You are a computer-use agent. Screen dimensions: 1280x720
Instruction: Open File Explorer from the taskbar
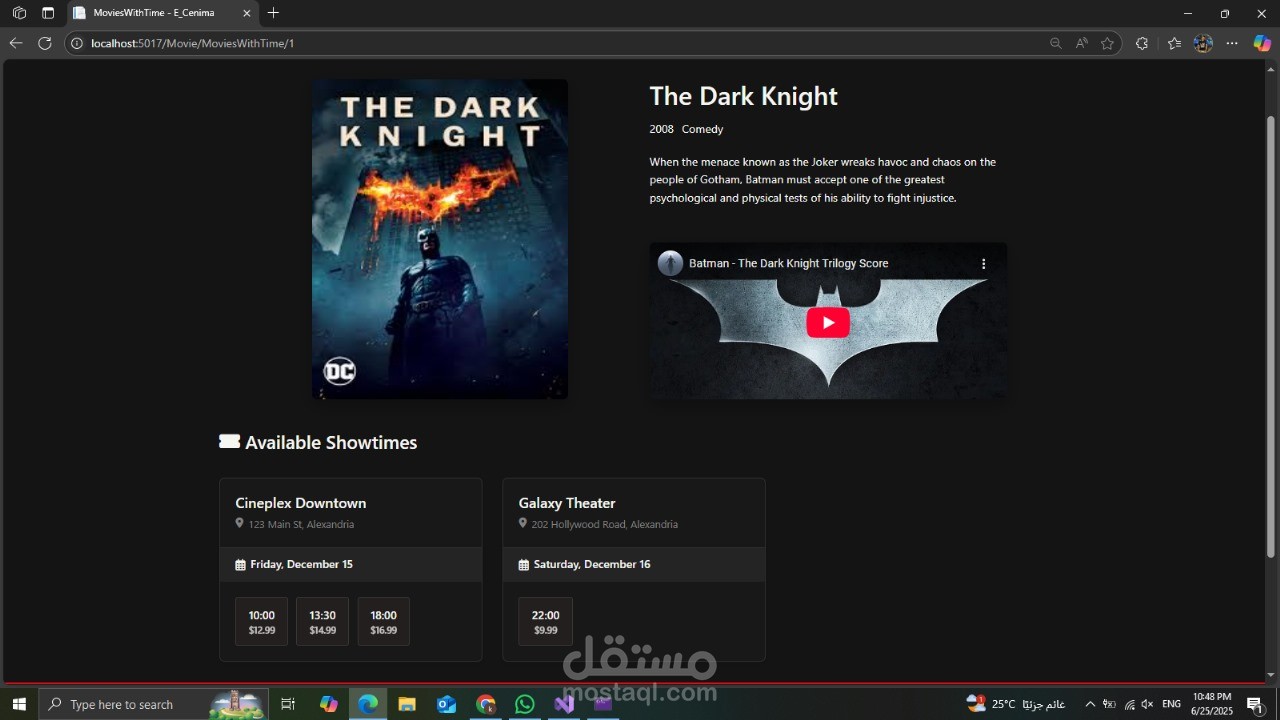[x=407, y=704]
